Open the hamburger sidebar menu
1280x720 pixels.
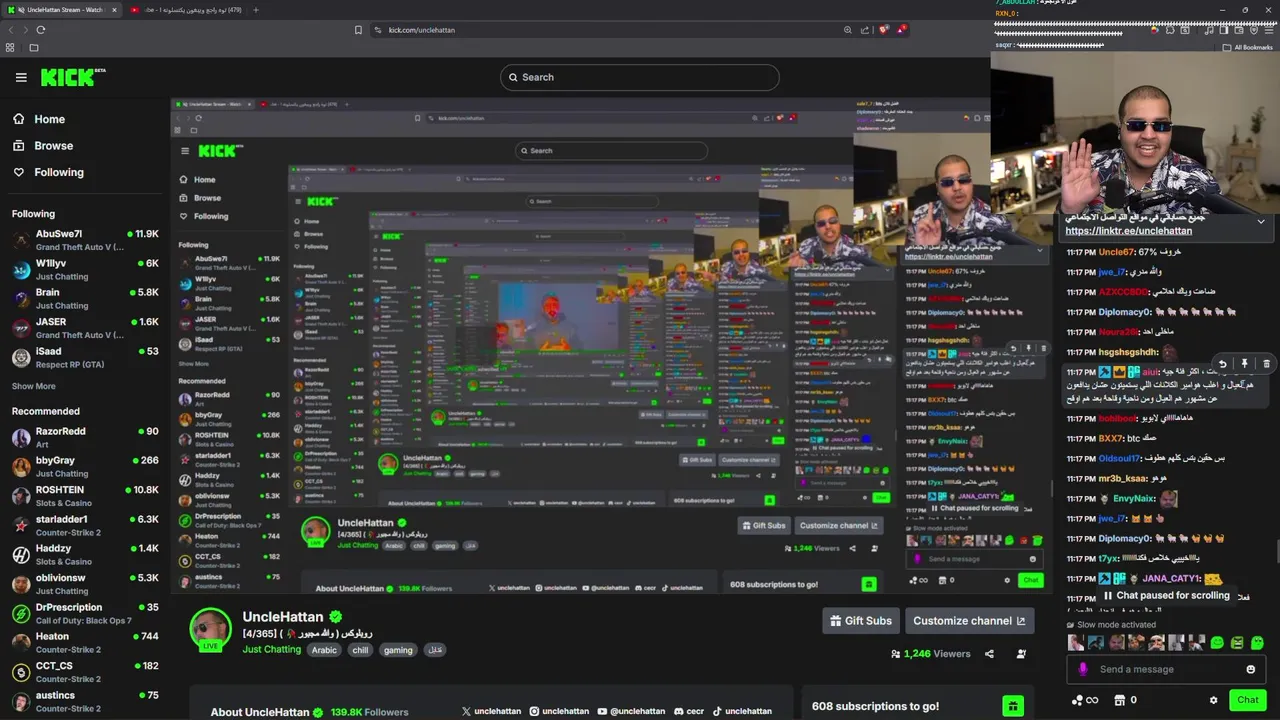(21, 77)
